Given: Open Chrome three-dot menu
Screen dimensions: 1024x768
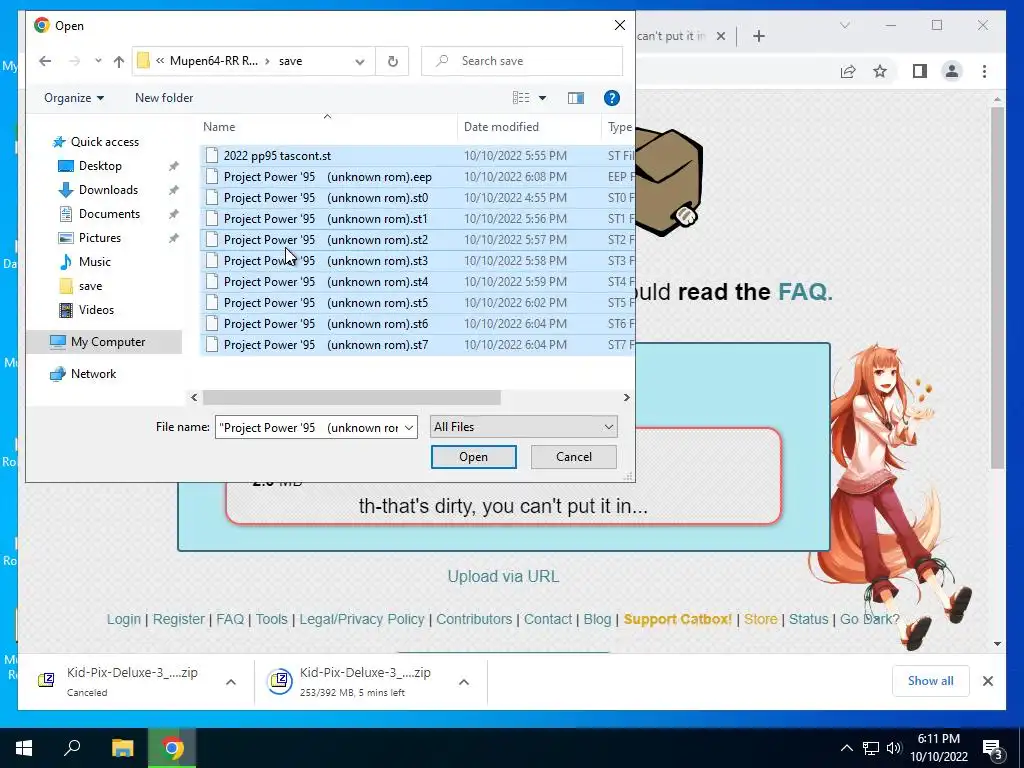Looking at the screenshot, I should [x=984, y=71].
